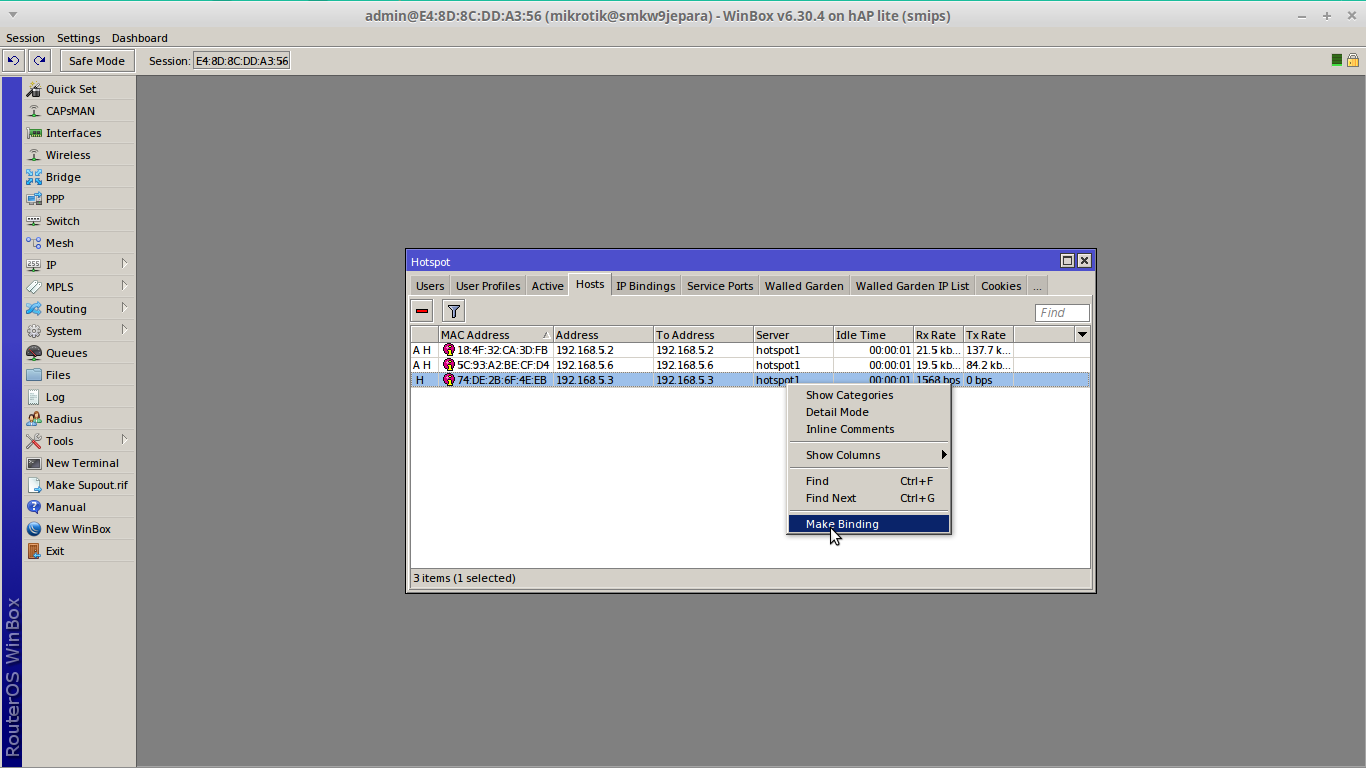
Task: Open the PPP icon in sidebar
Action: [34, 199]
